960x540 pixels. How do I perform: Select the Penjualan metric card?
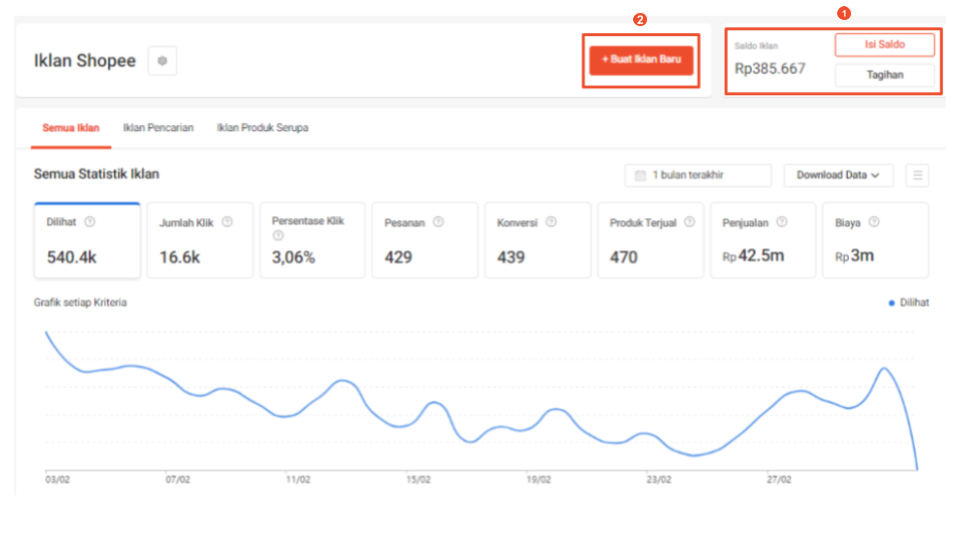763,240
